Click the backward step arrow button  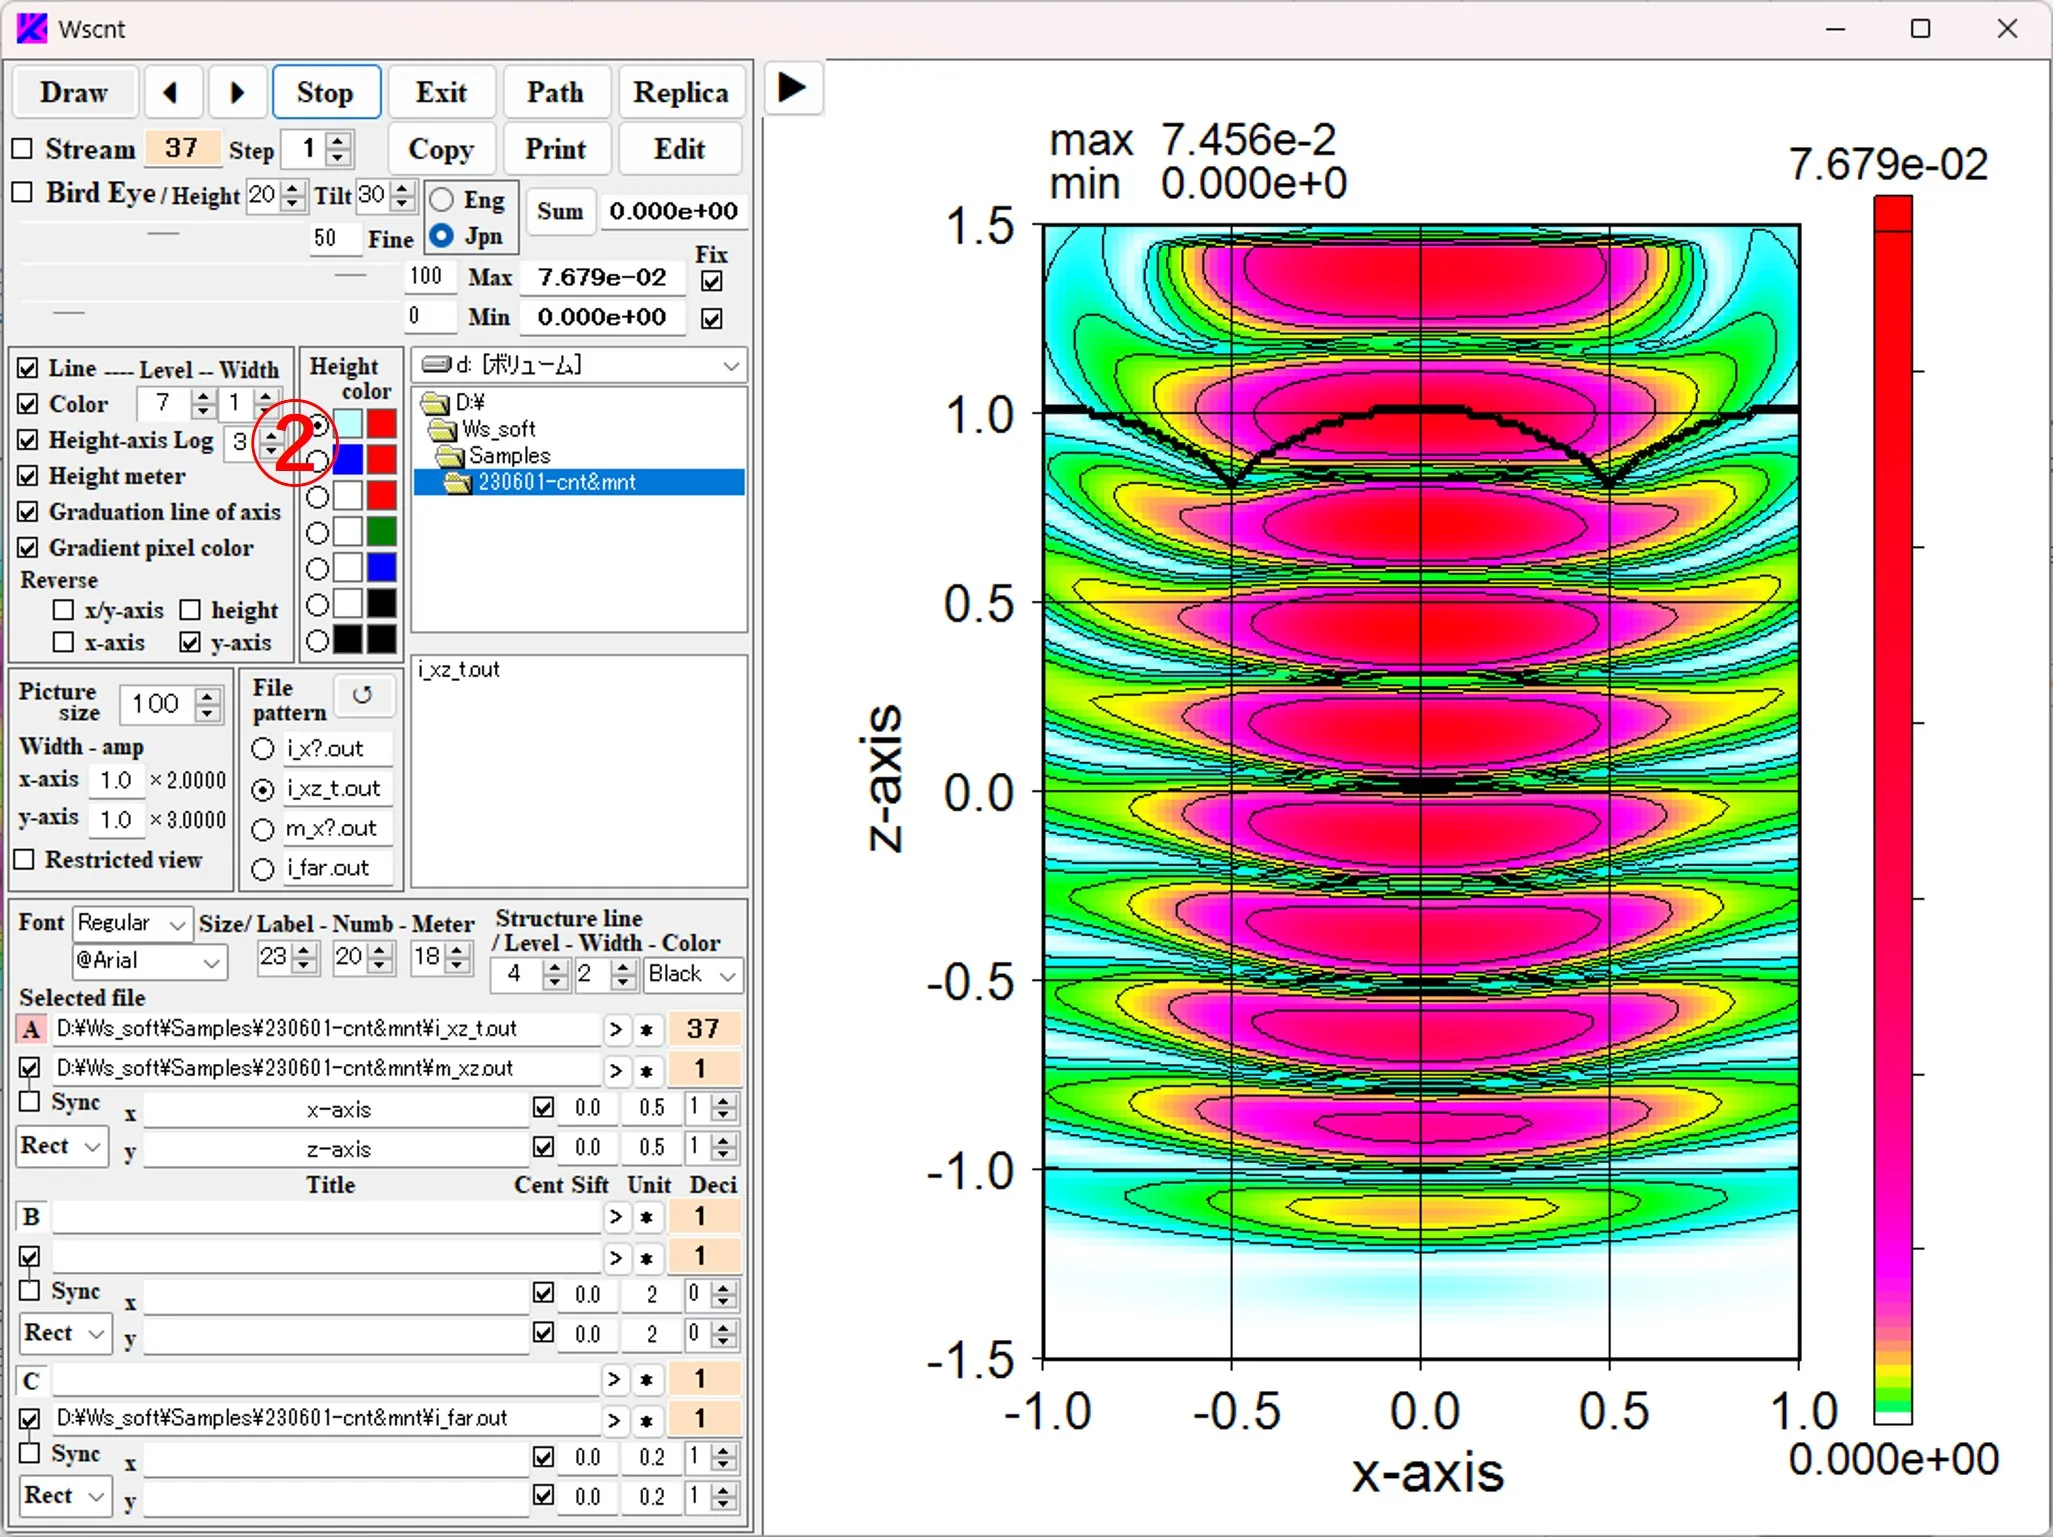pos(173,92)
